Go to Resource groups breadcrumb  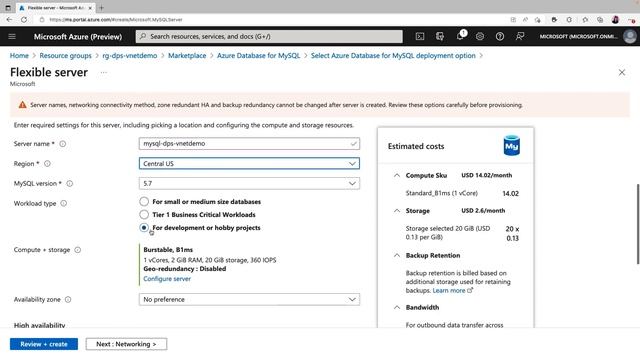65,56
